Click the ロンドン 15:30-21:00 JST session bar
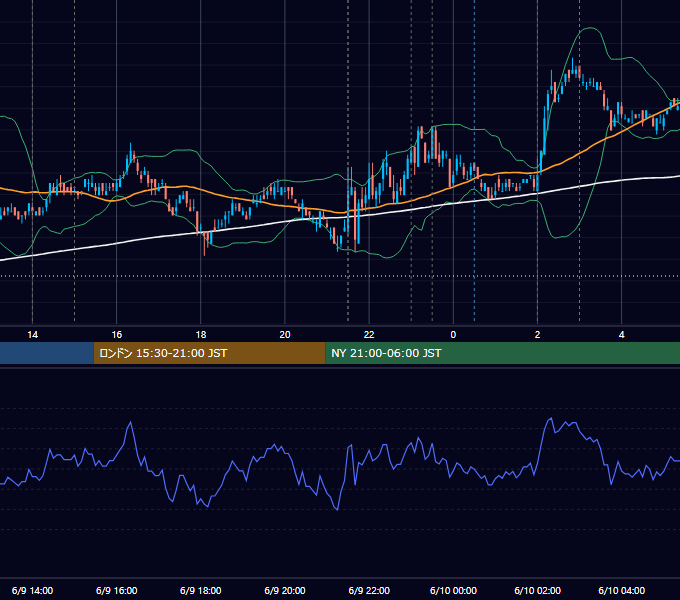Image resolution: width=680 pixels, height=600 pixels. point(209,353)
